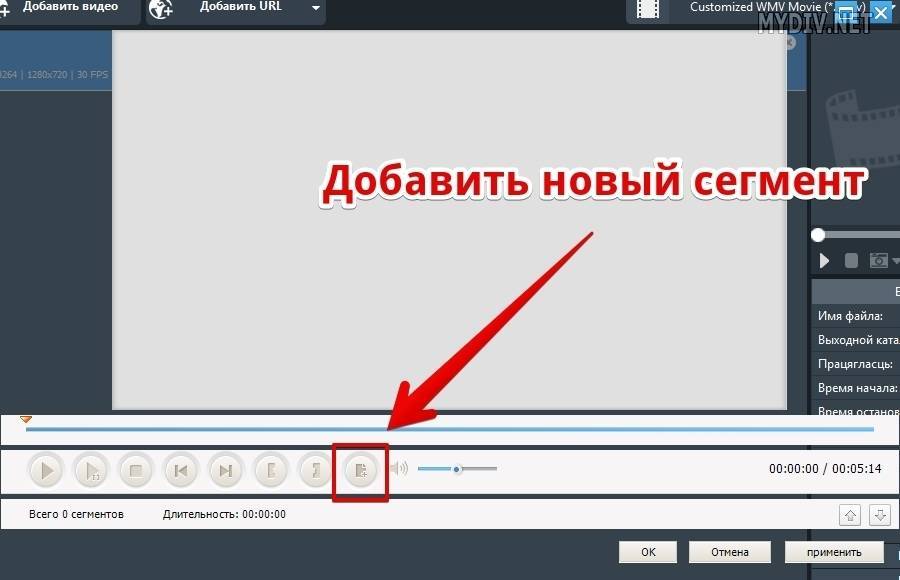Click the film strip profile icon

click(648, 9)
